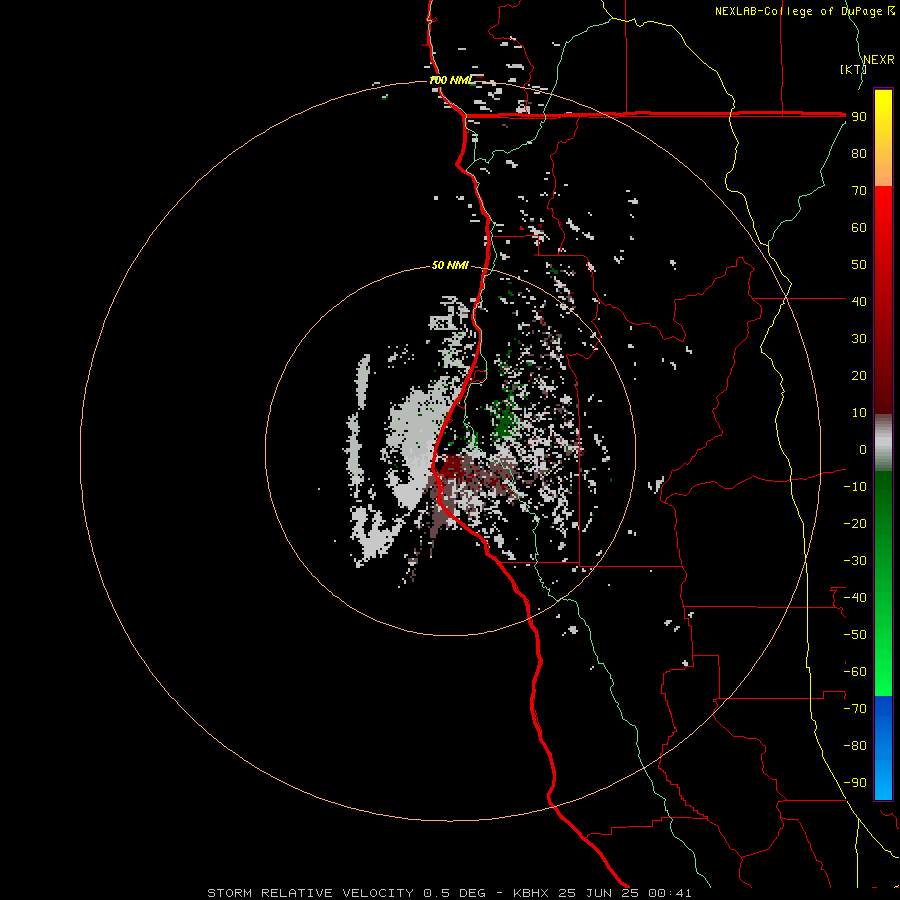Pick the yellow segment of the color bar

[x=883, y=138]
